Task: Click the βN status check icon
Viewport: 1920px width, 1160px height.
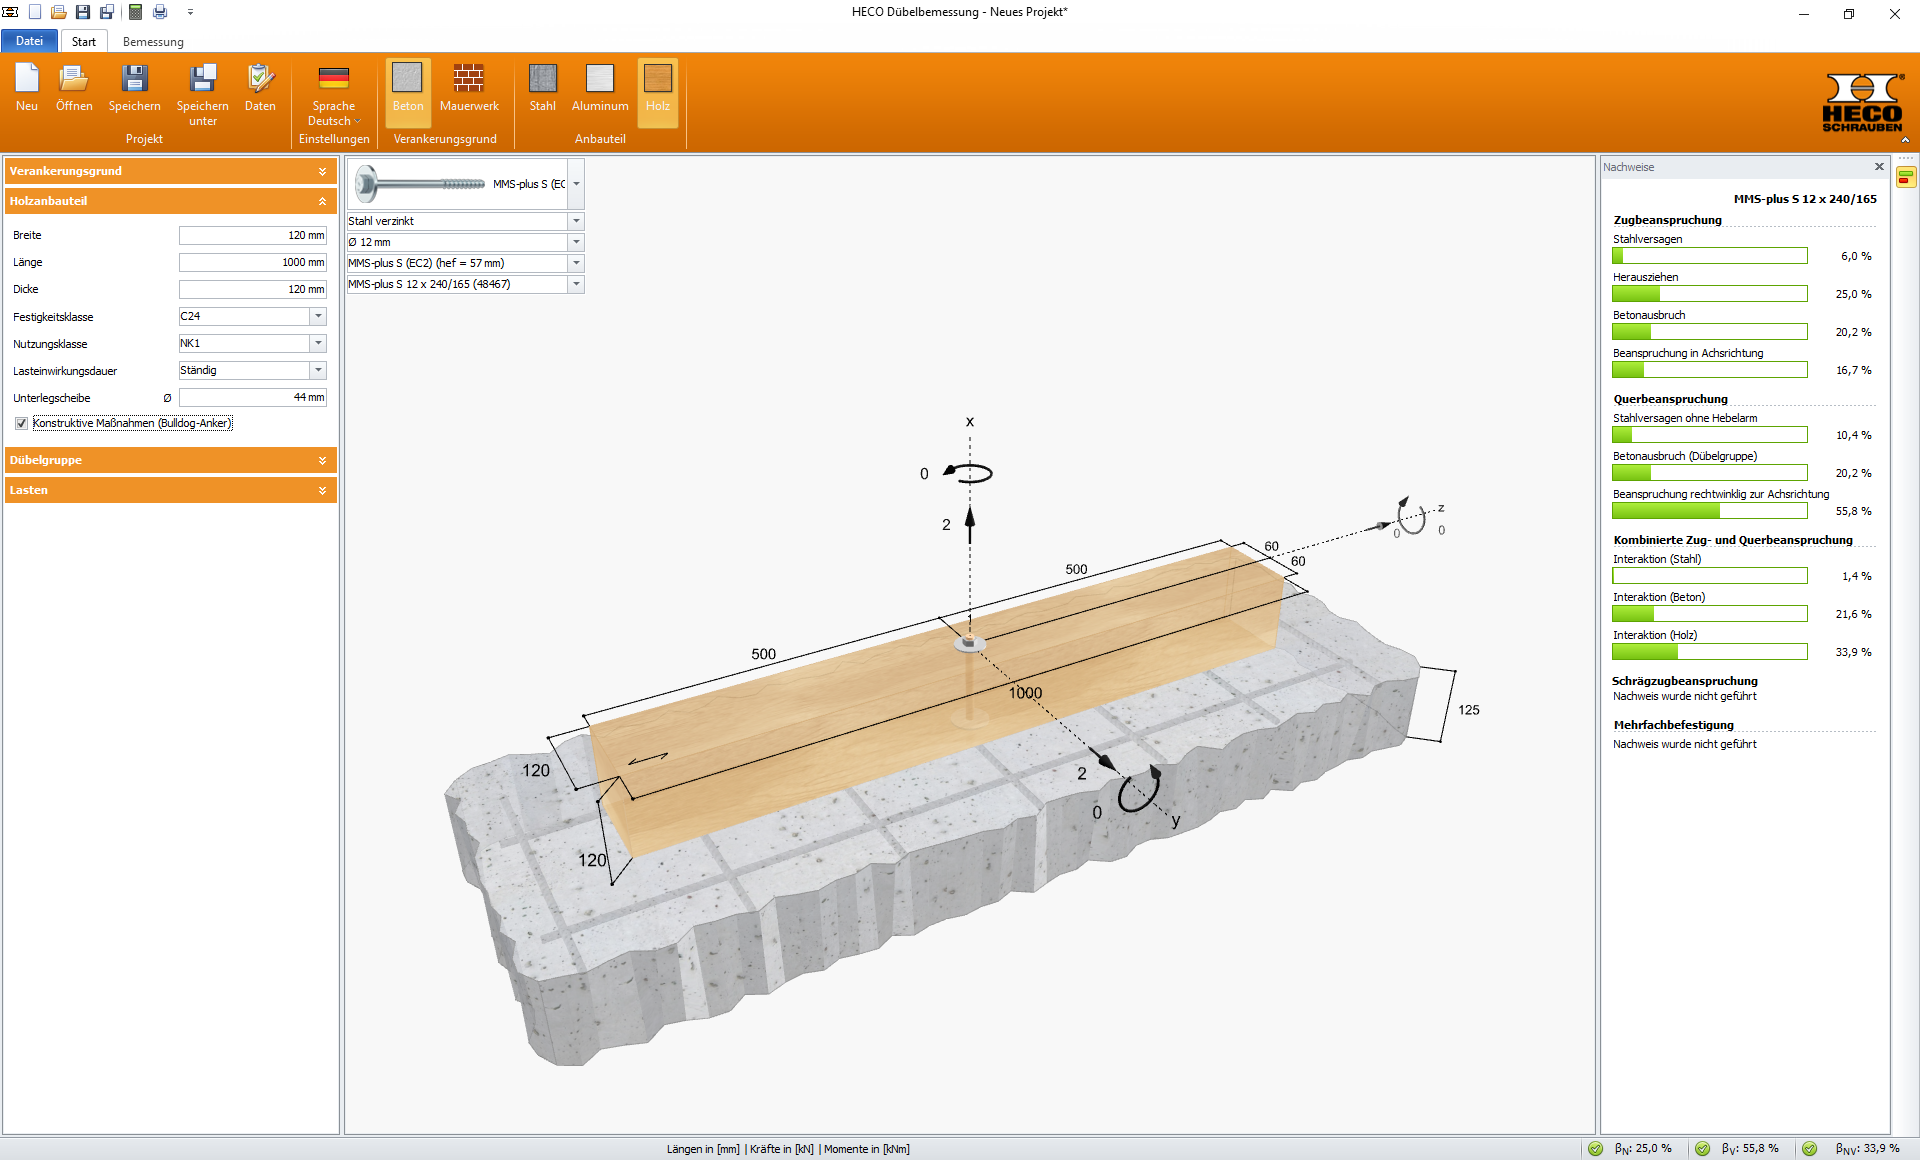Action: [x=1596, y=1149]
